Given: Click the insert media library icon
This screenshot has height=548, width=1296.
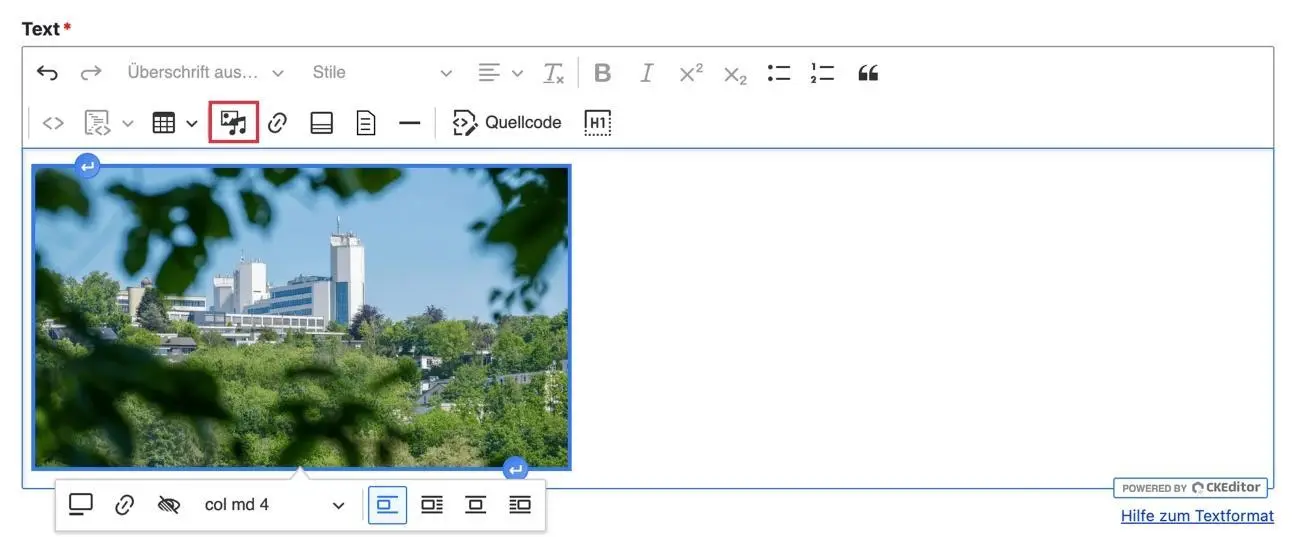Looking at the screenshot, I should (x=233, y=123).
